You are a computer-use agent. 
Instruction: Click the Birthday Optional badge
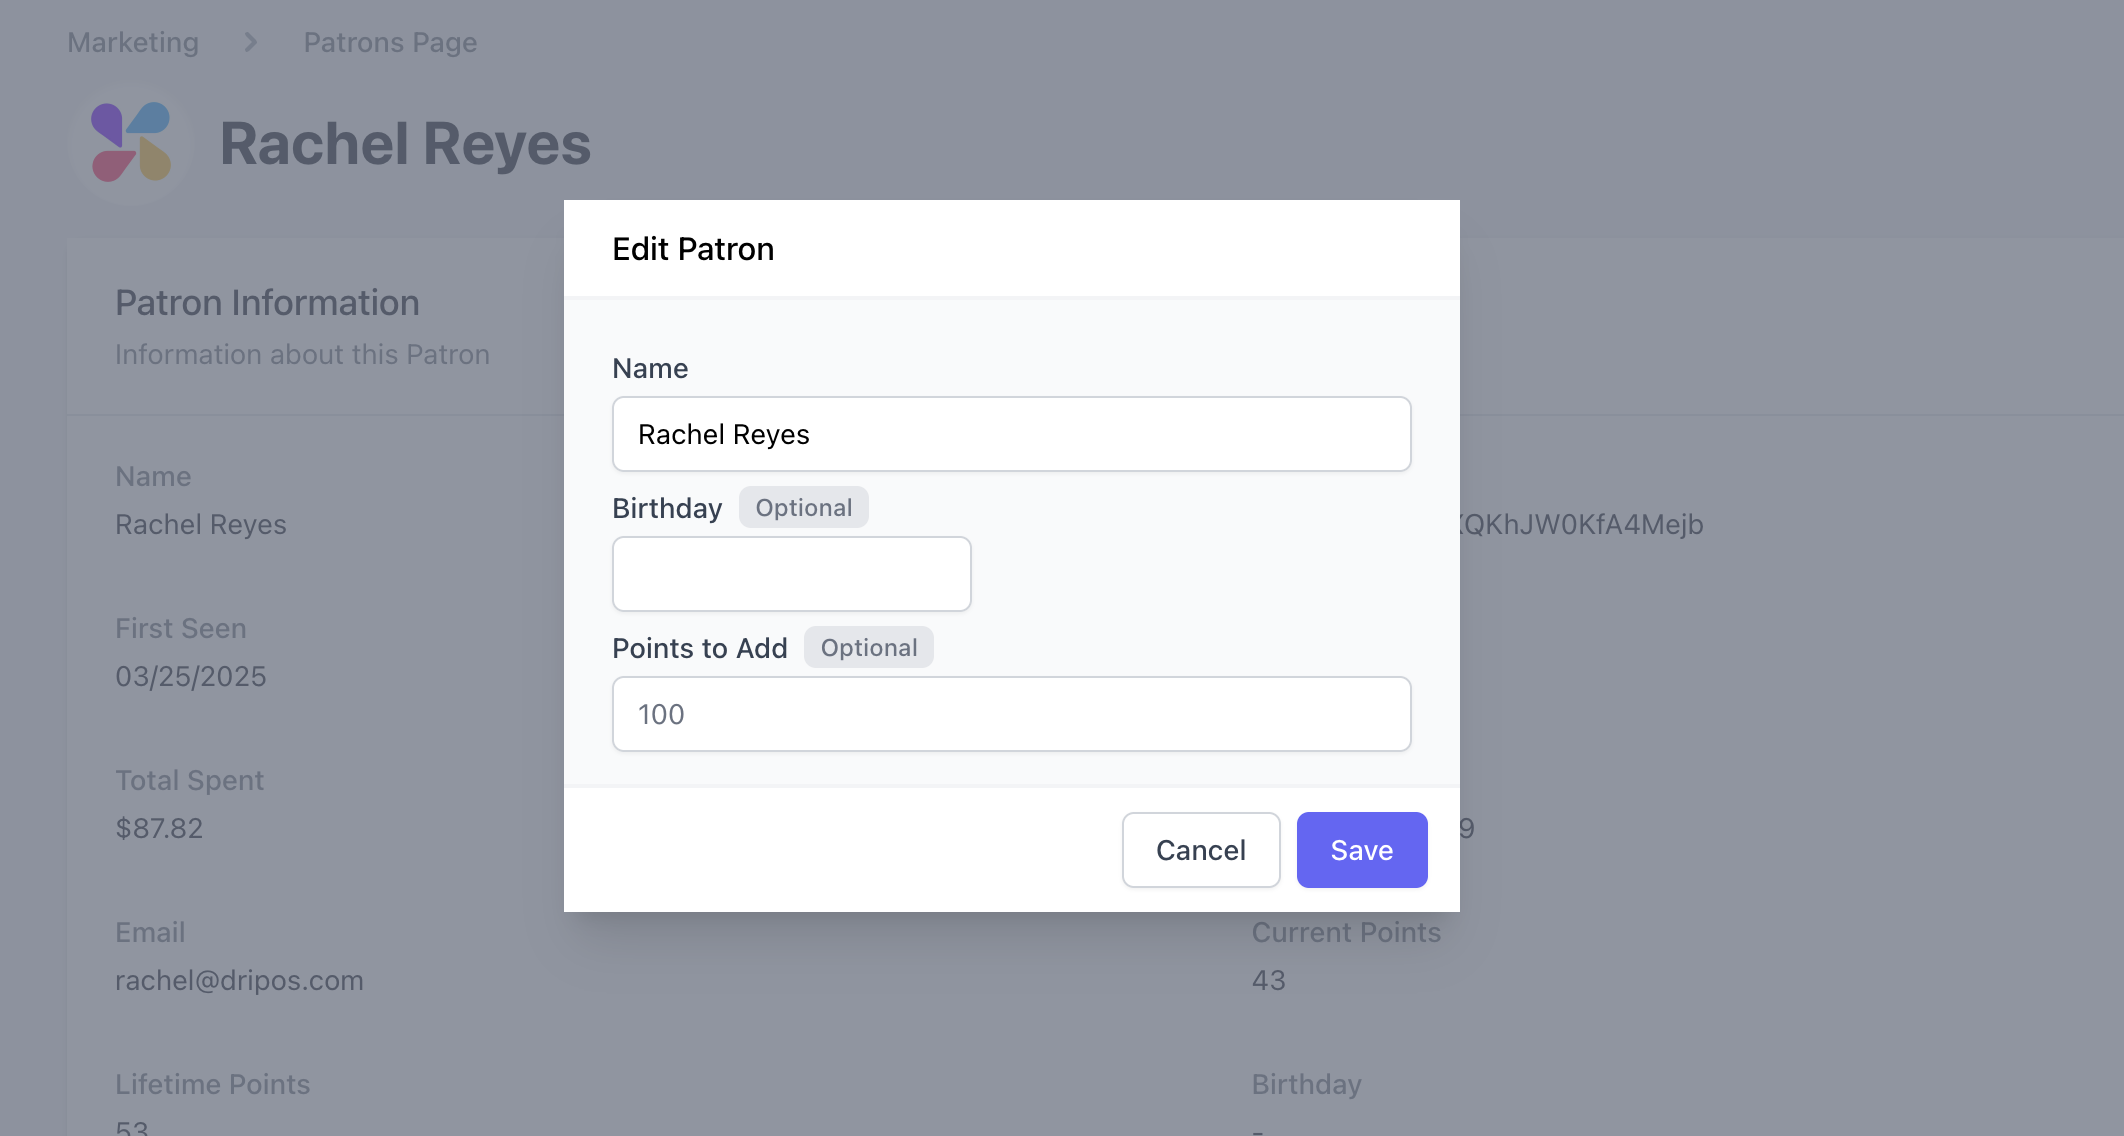tap(803, 507)
